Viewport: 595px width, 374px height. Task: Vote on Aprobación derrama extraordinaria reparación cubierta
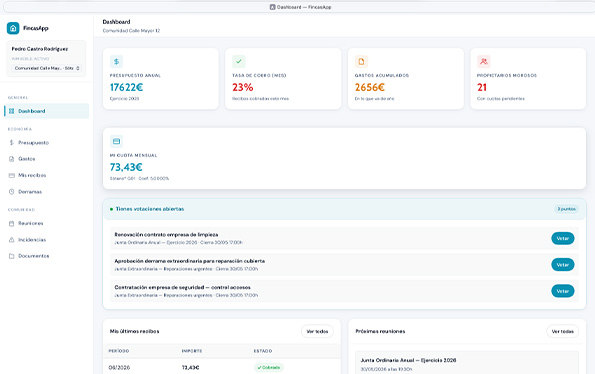tap(563, 265)
